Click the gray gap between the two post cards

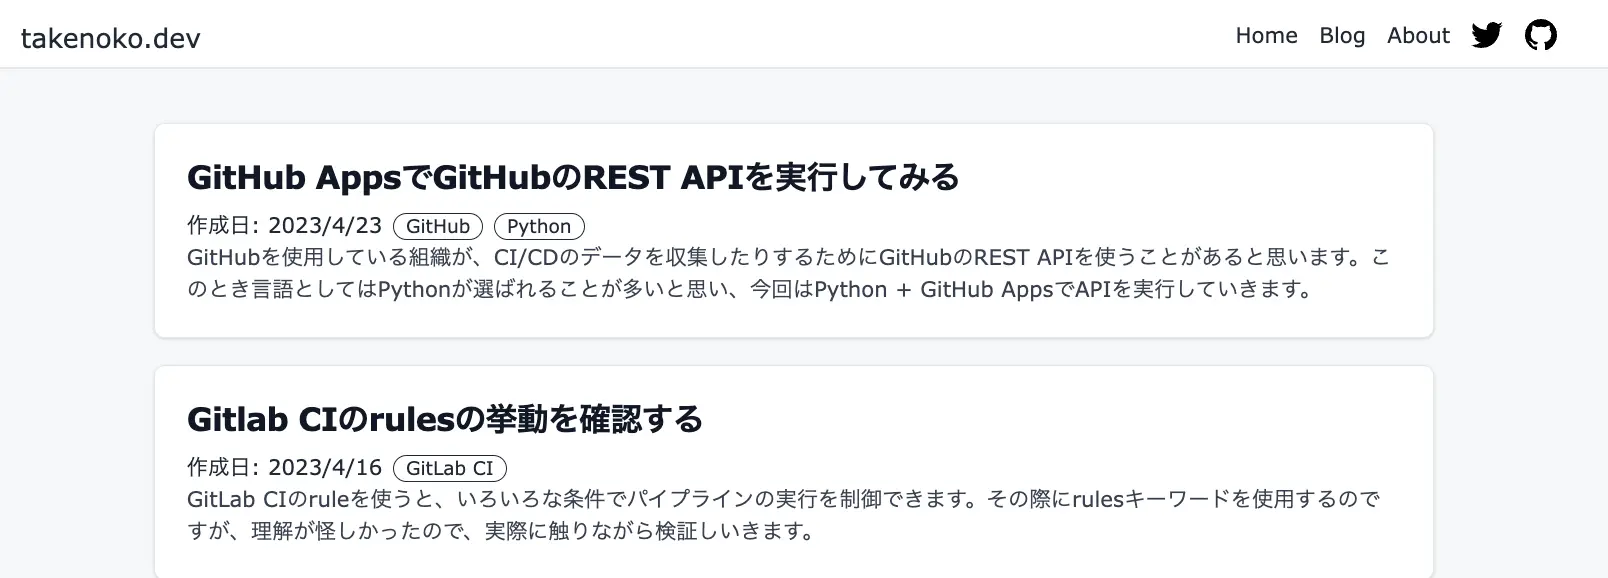794,352
